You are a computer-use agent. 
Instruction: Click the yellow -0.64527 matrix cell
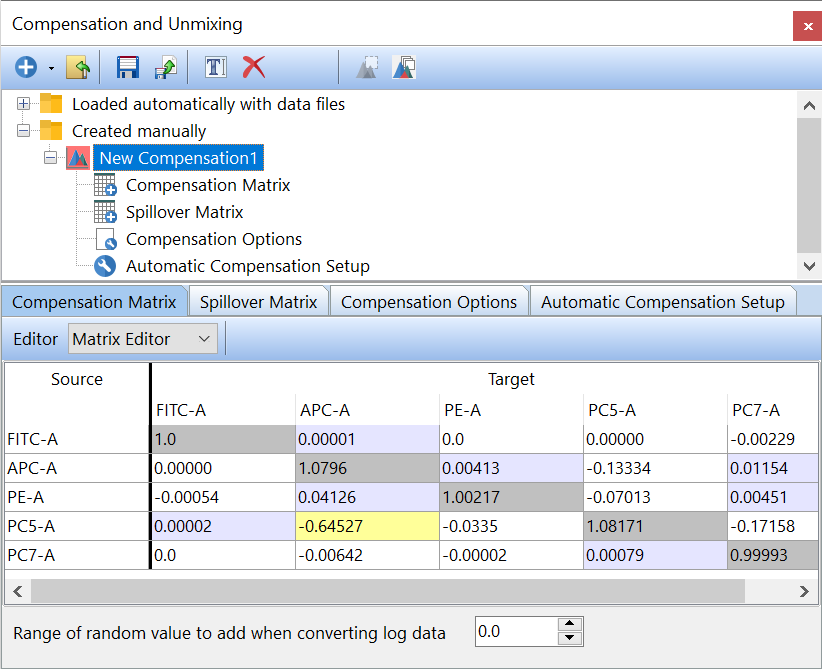coord(367,526)
